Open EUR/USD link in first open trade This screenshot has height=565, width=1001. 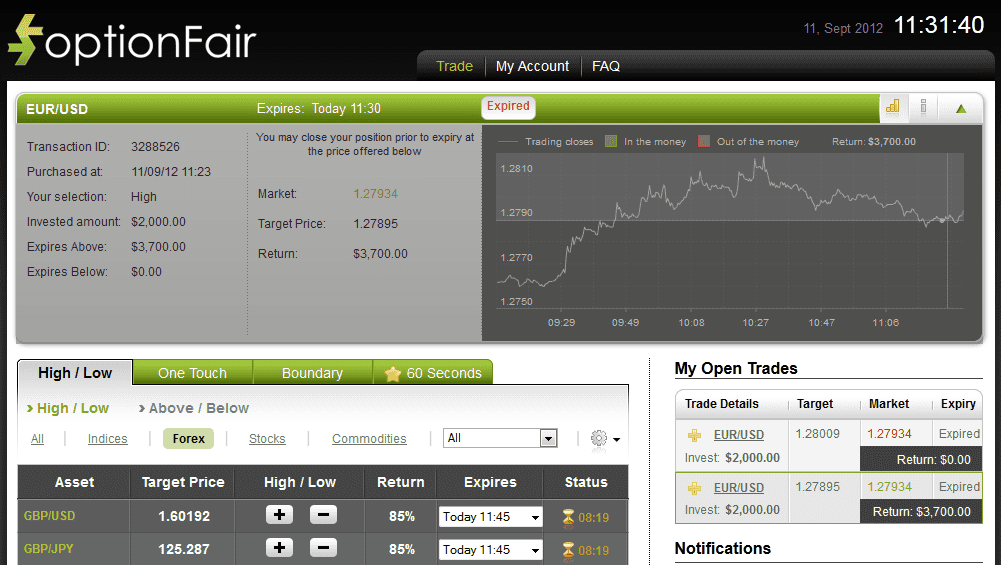(x=739, y=435)
